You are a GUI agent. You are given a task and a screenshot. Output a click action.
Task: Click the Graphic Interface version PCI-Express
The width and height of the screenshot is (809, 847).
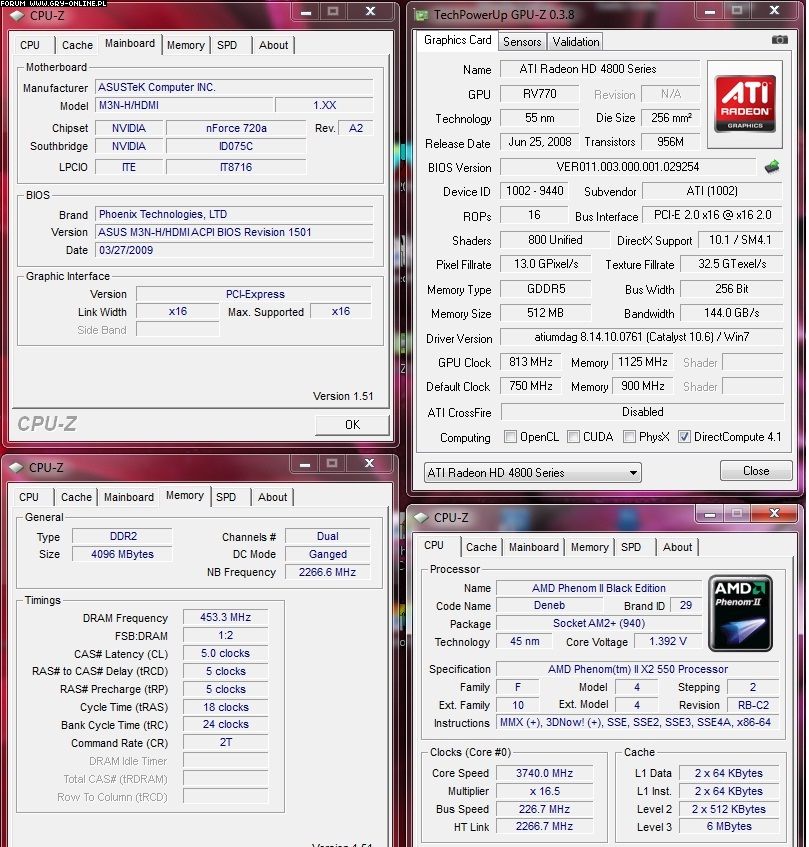(254, 294)
